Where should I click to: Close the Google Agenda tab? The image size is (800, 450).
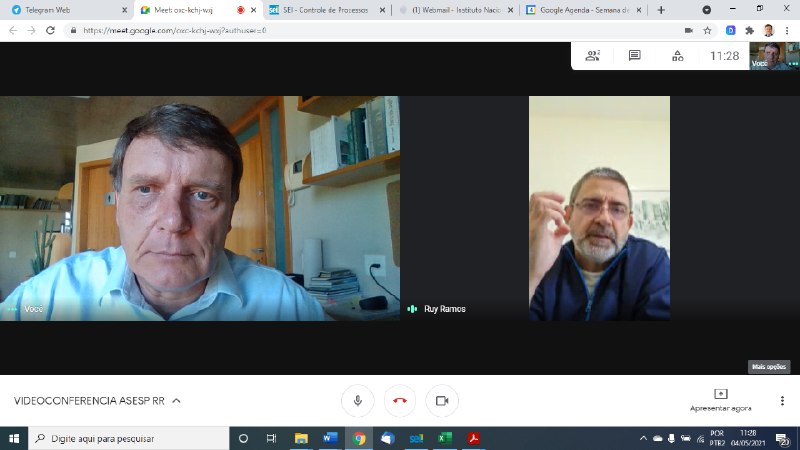pyautogui.click(x=639, y=10)
